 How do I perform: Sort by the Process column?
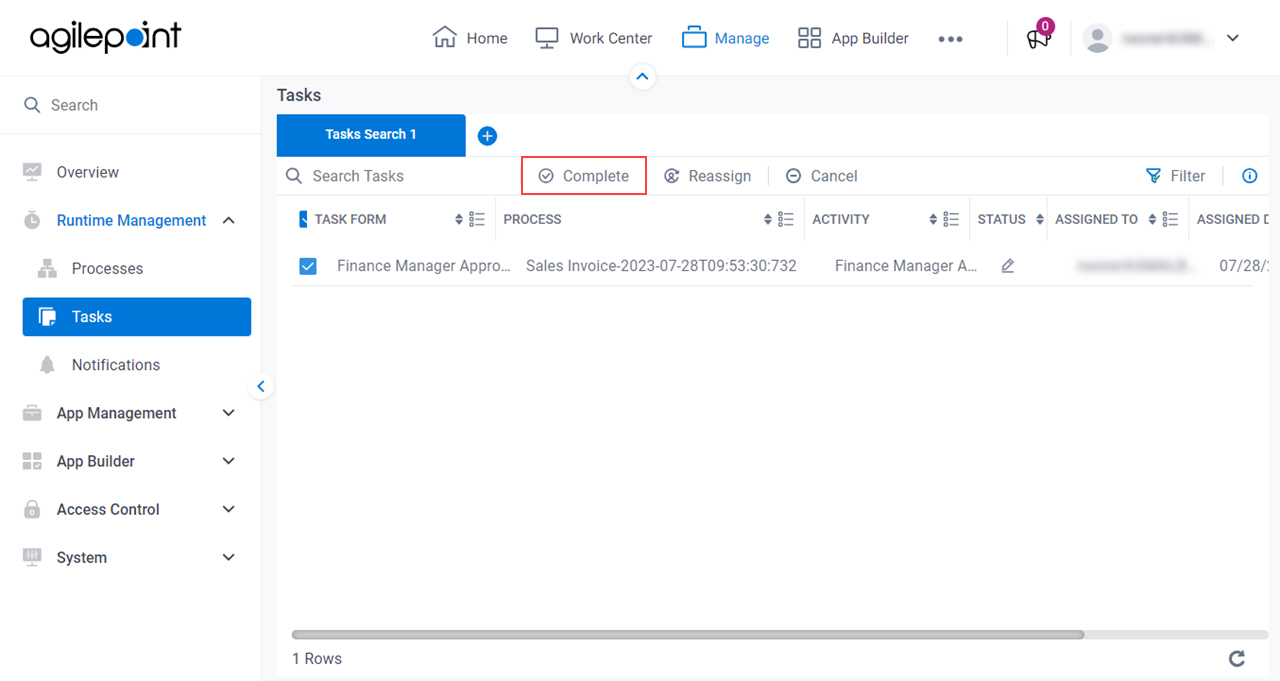point(768,219)
